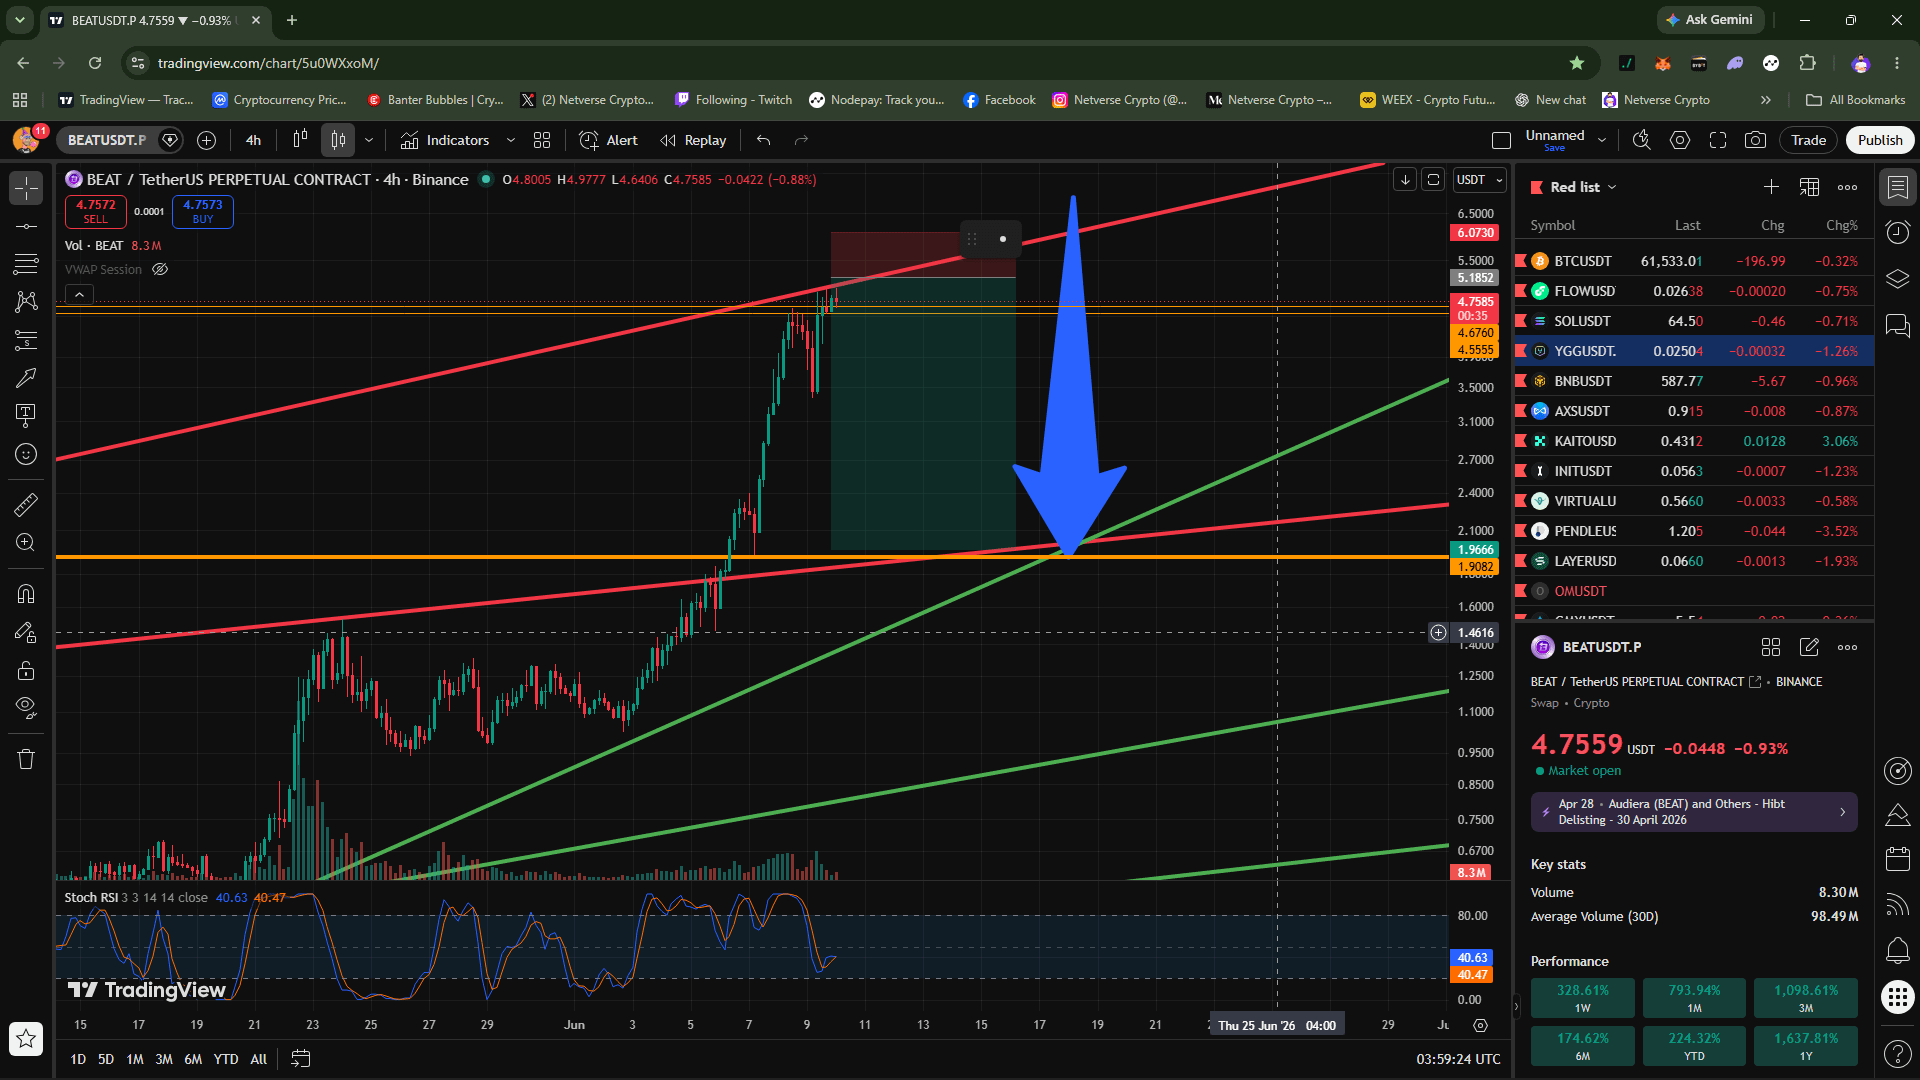Publish the chart idea
This screenshot has width=1920, height=1080.
tap(1880, 140)
